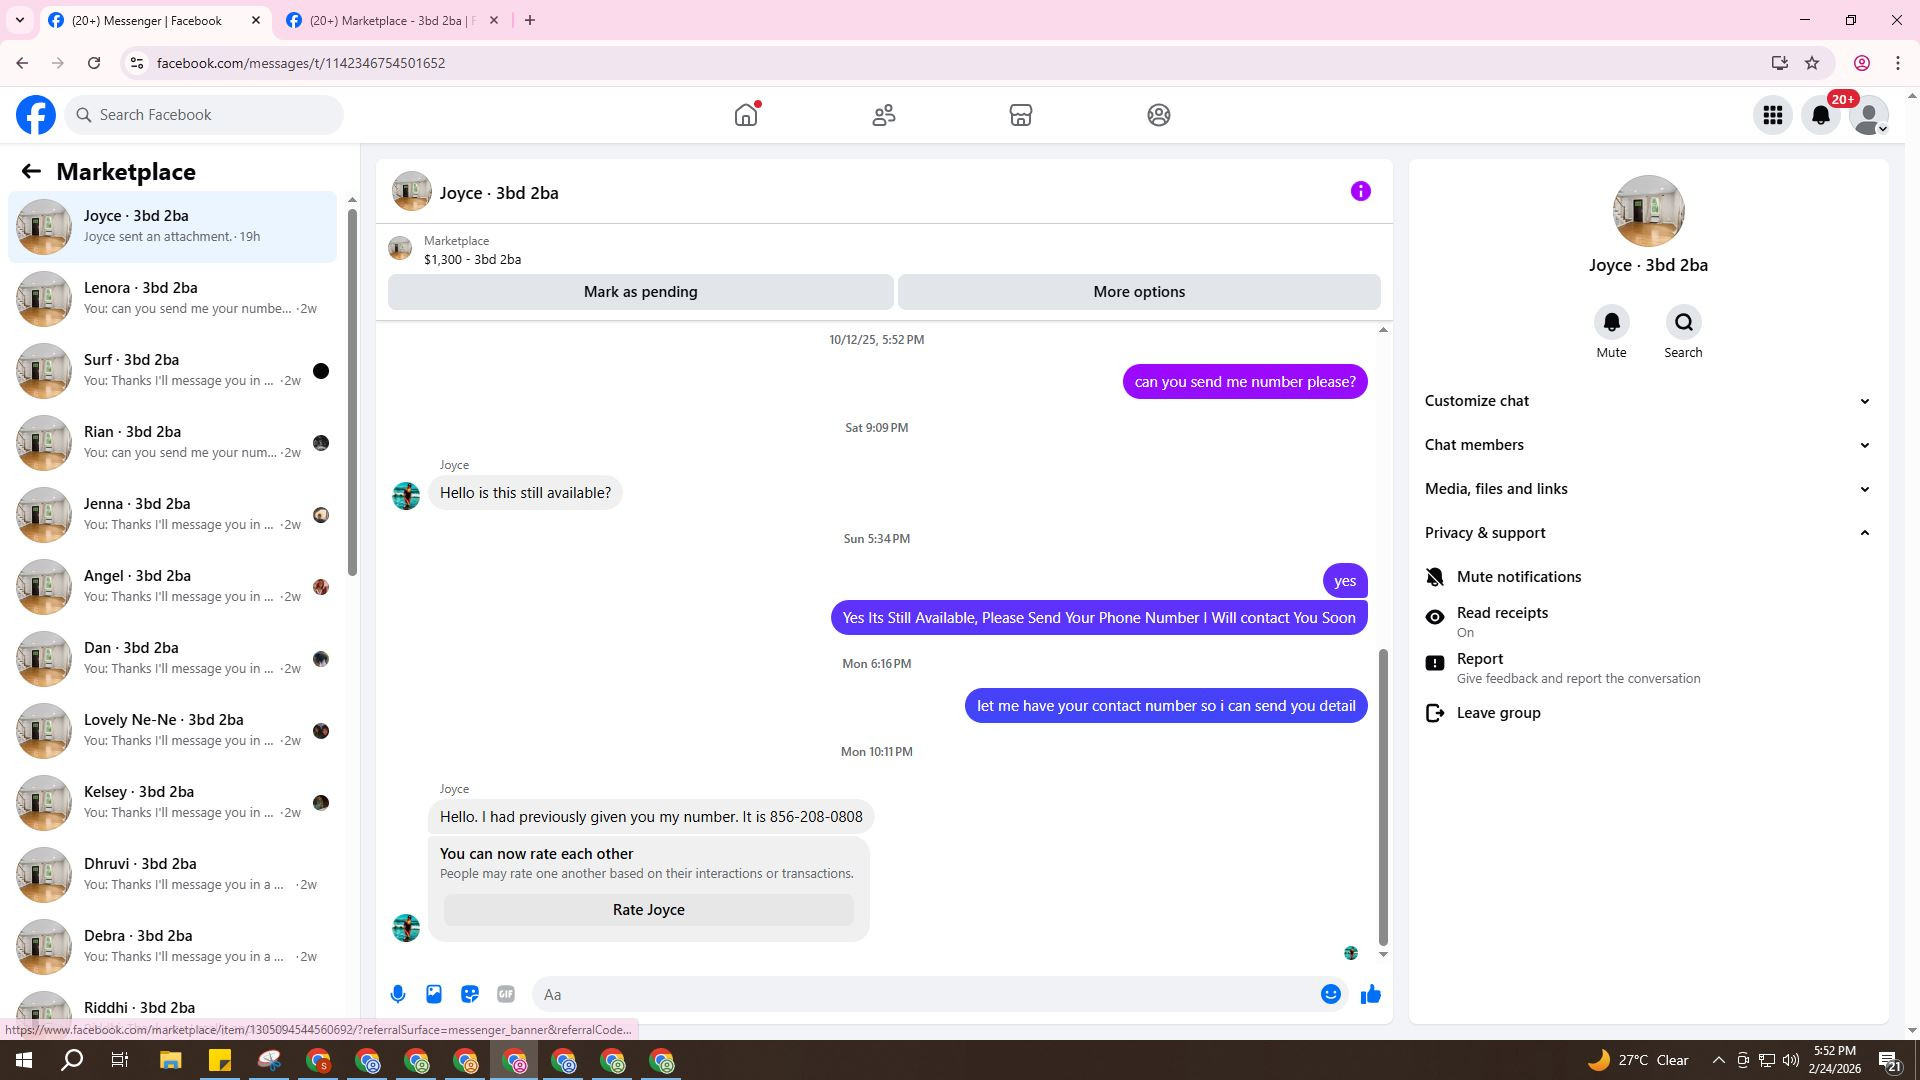Toggle conversation information panel icon
This screenshot has height=1080, width=1920.
(1360, 191)
